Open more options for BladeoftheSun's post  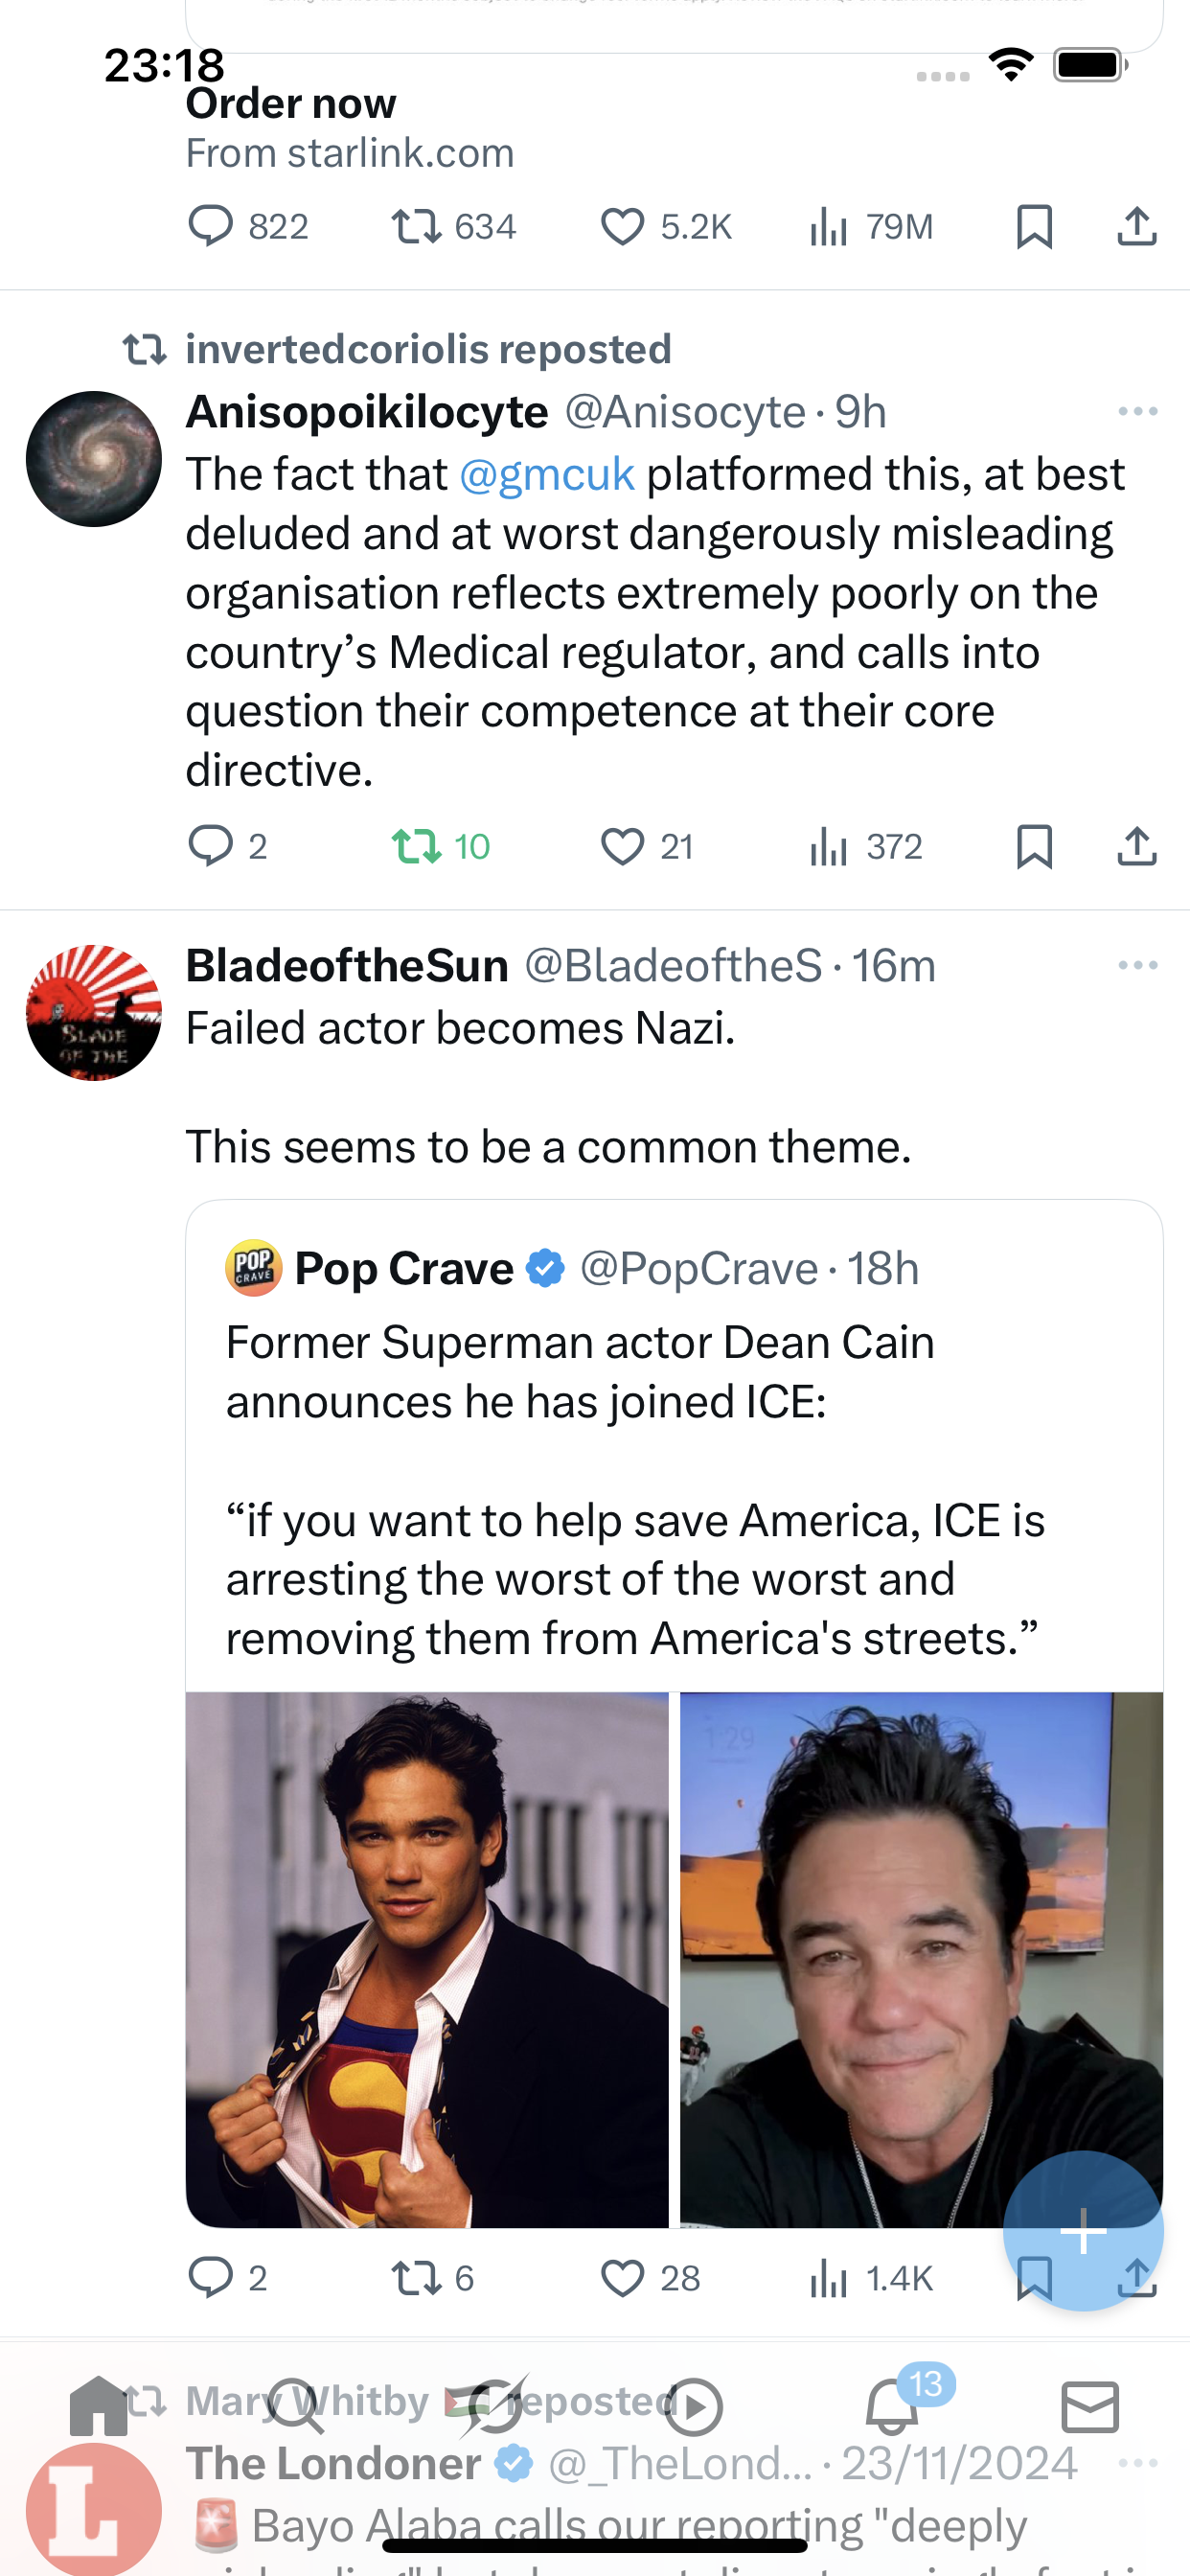coord(1137,965)
